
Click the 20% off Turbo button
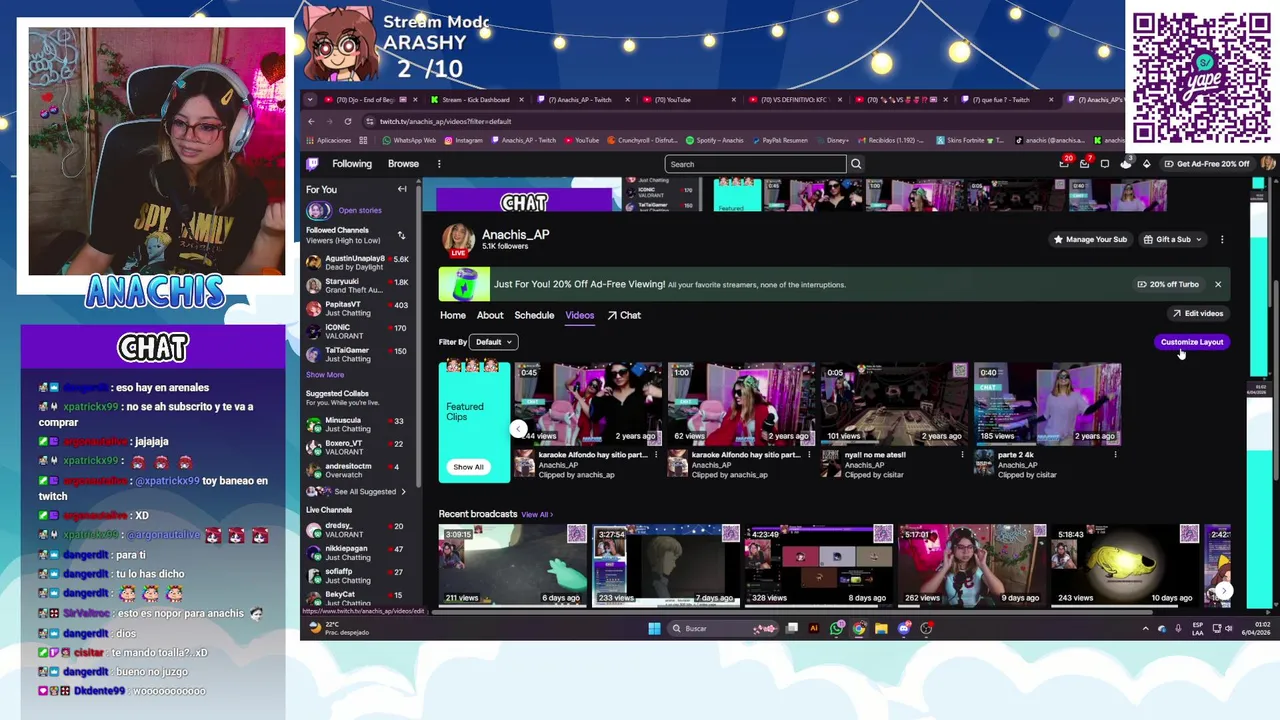pyautogui.click(x=1168, y=285)
